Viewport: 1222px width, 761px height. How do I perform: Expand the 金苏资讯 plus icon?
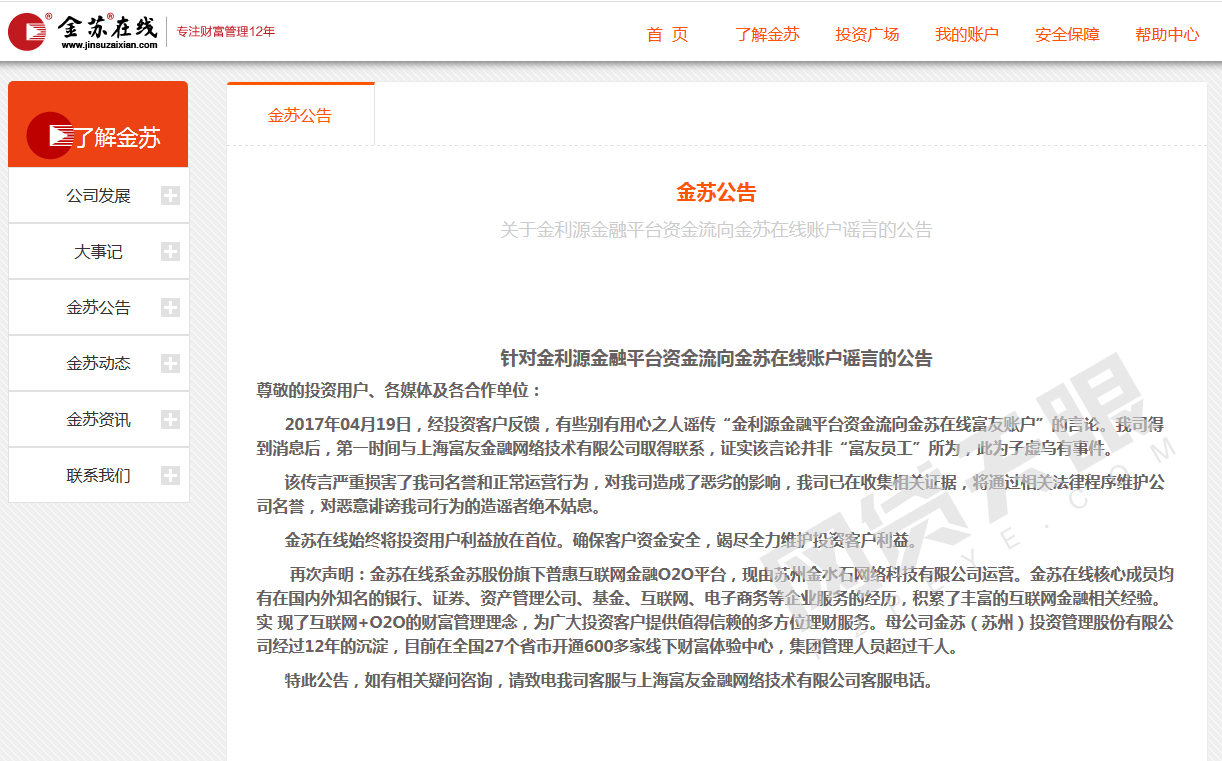(170, 420)
